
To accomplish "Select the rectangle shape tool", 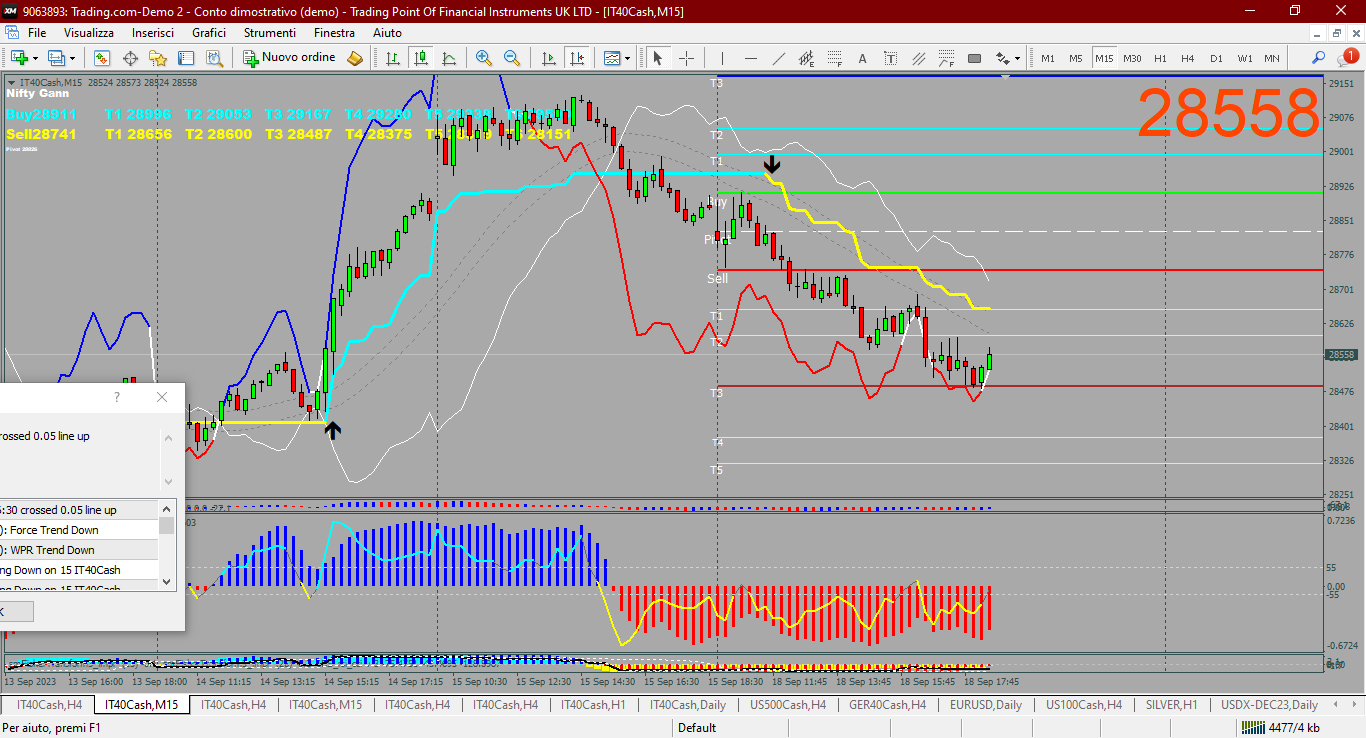I will tap(974, 58).
